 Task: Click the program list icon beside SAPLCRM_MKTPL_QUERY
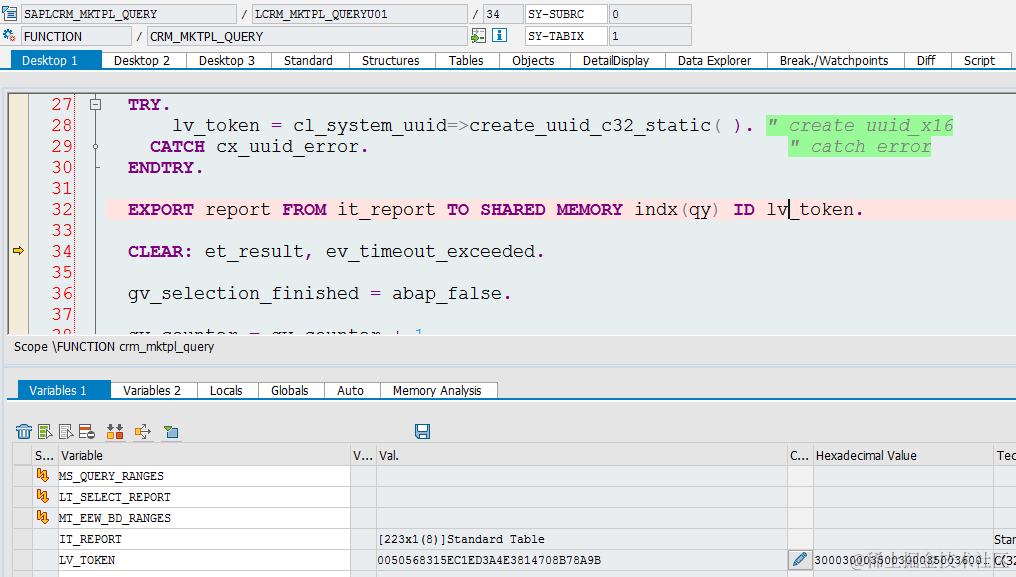coord(10,13)
